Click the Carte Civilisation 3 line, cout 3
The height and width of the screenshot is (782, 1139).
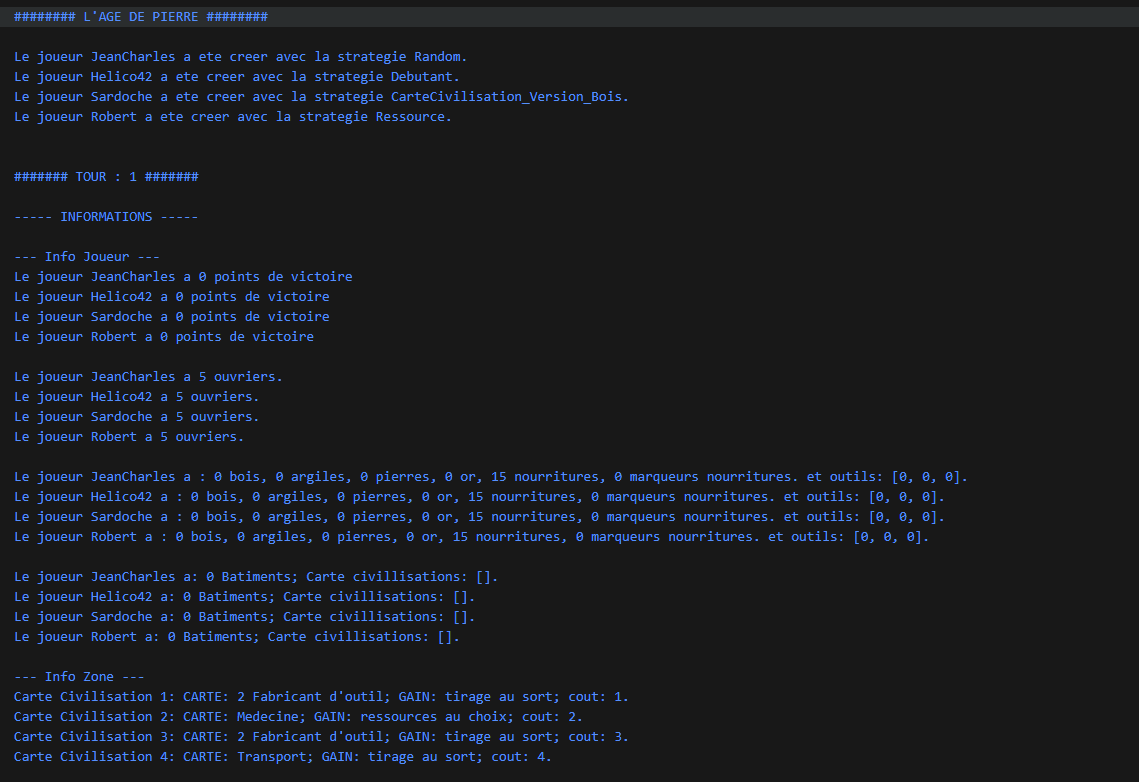pyautogui.click(x=321, y=737)
